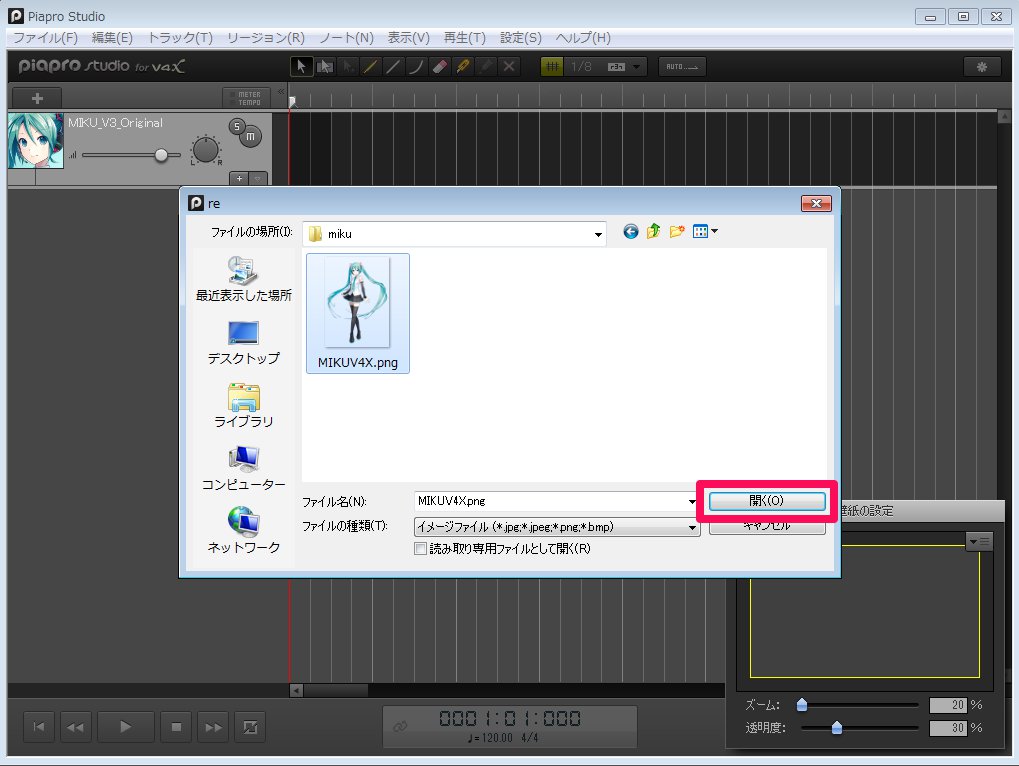Viewport: 1019px width, 766px height.
Task: Select the arrow pointer tool
Action: click(302, 66)
